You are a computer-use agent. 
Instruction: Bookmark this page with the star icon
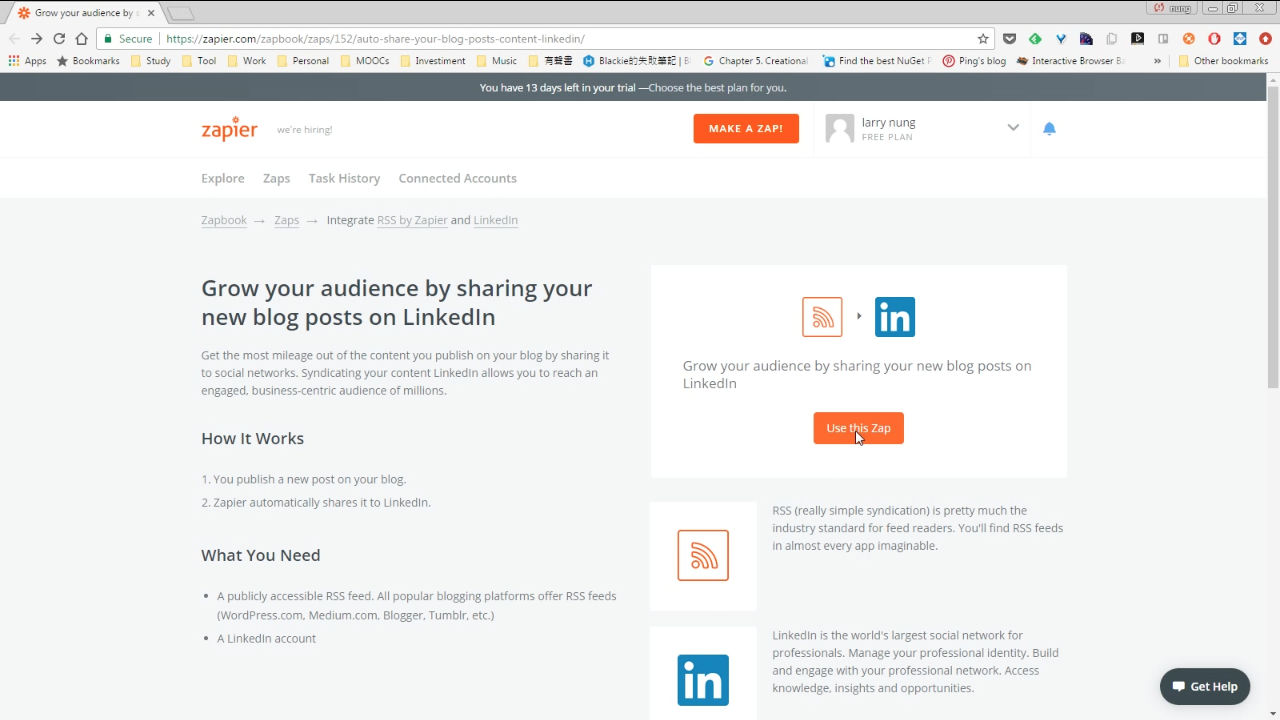tap(983, 39)
